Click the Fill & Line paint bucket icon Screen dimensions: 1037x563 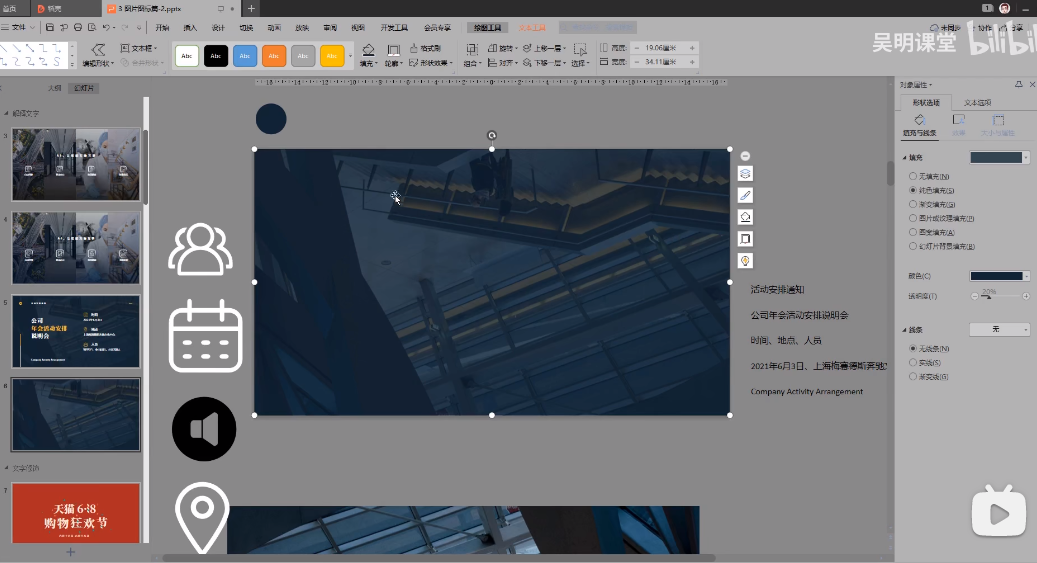point(919,120)
